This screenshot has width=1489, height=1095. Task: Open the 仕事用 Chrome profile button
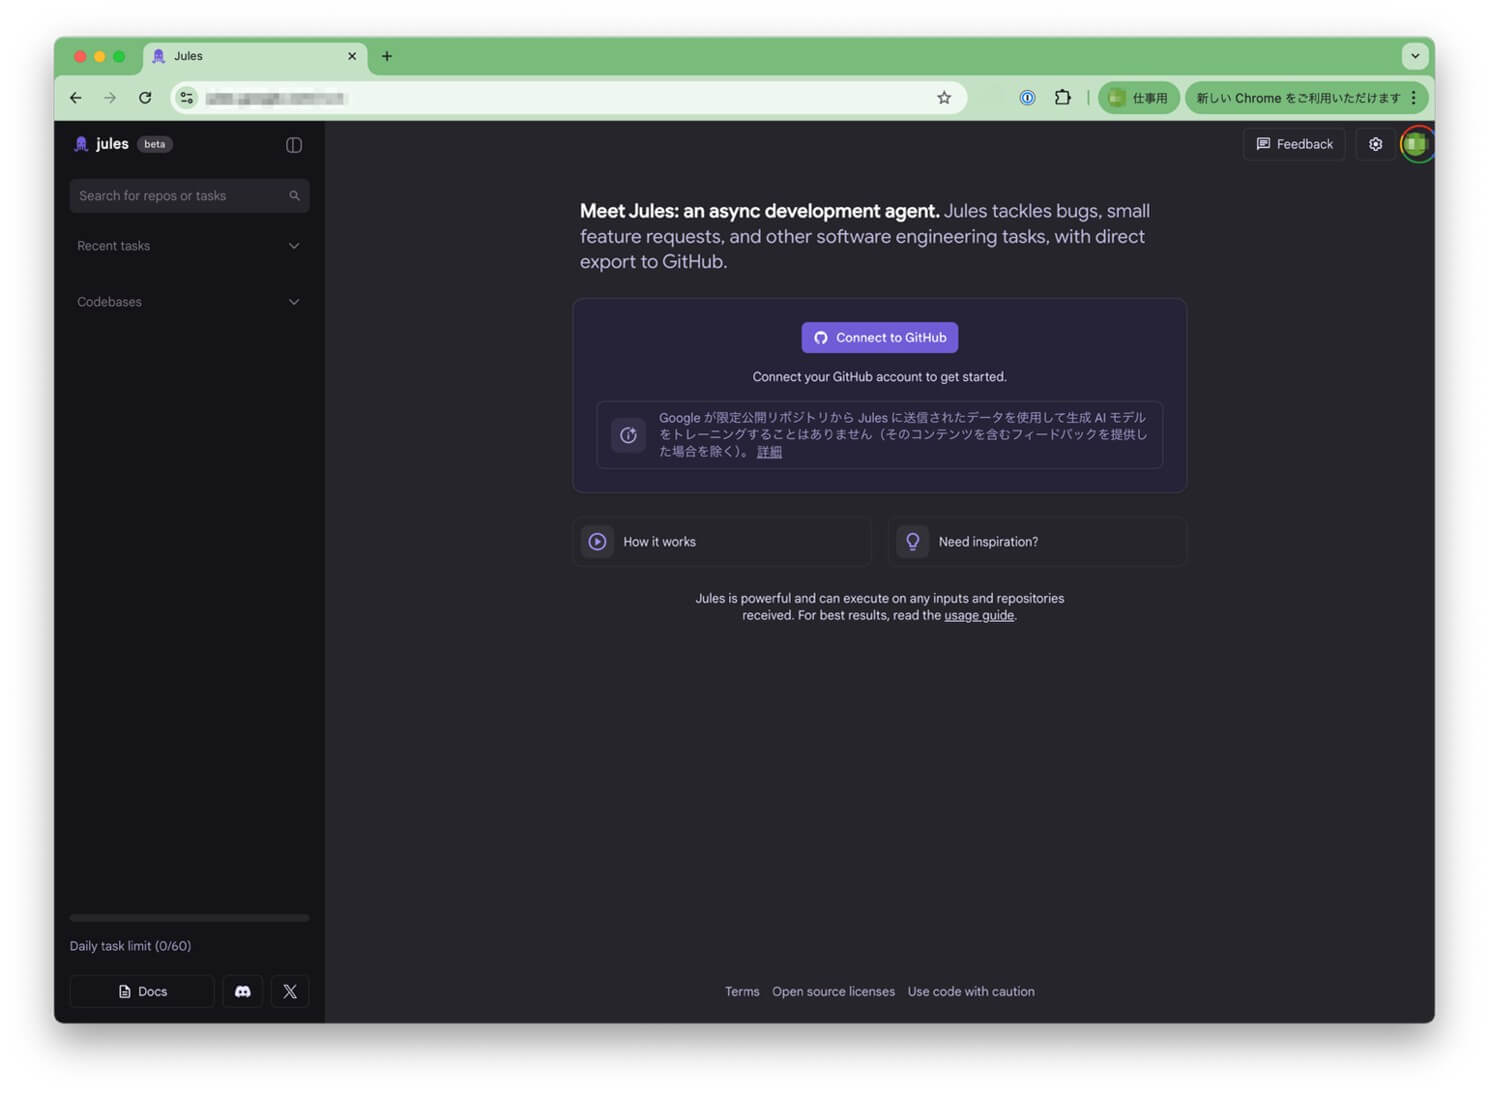1139,98
